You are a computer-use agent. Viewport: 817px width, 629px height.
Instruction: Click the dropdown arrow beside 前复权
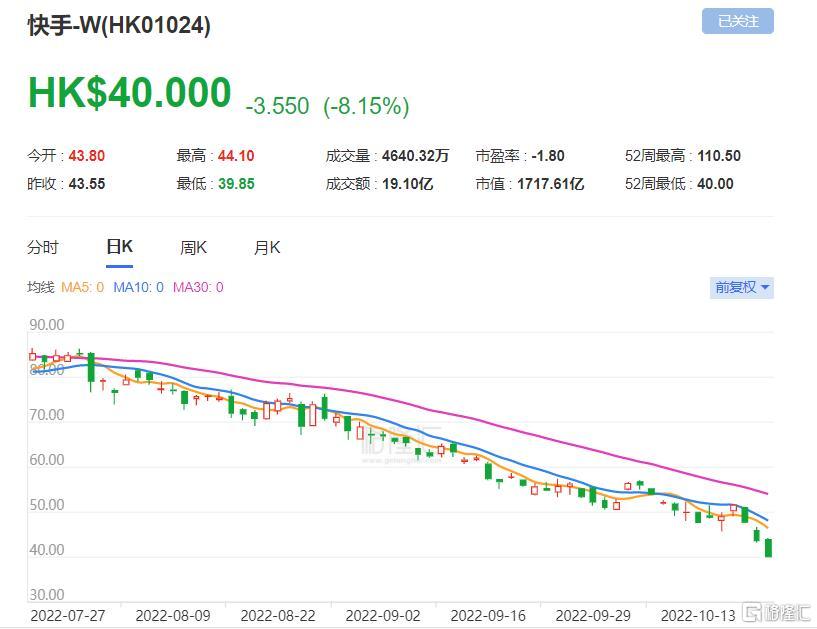click(765, 288)
